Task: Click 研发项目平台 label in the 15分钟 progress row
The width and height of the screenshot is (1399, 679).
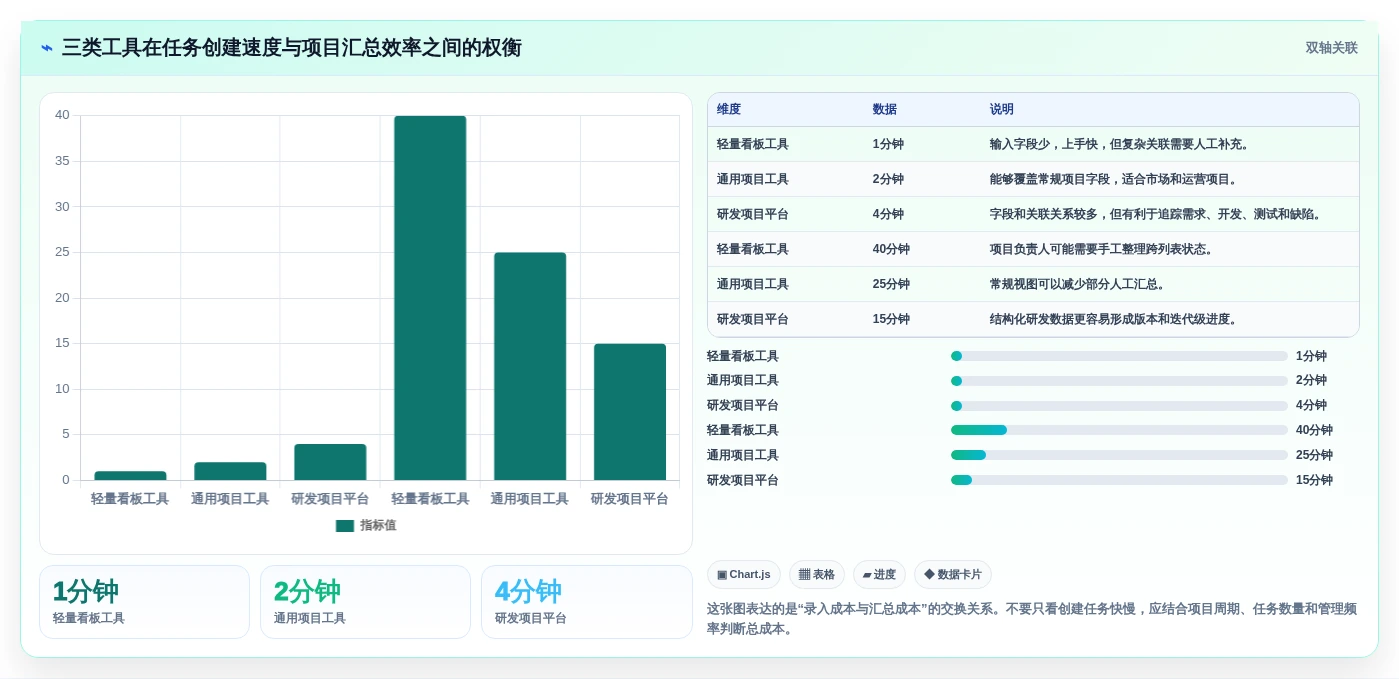Action: pos(743,480)
